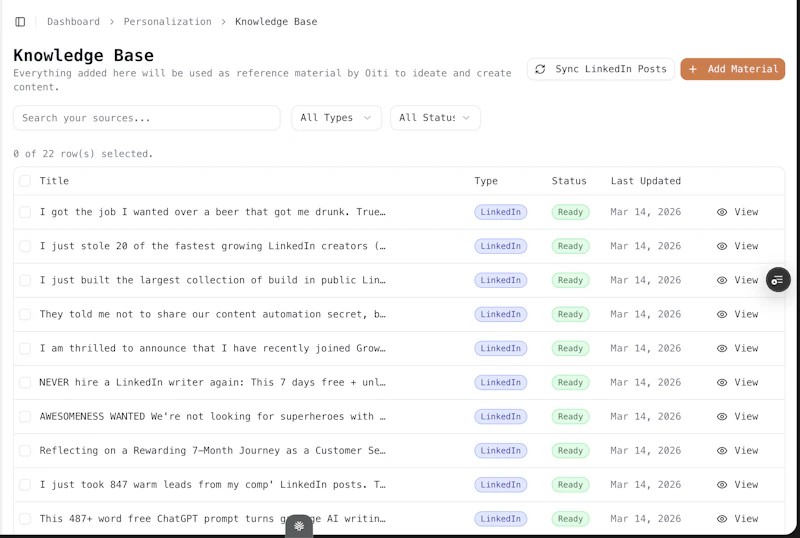Open title 'This 487+ word free ChatGPT prompt'
Screen dimensions: 800x538
pos(213,519)
